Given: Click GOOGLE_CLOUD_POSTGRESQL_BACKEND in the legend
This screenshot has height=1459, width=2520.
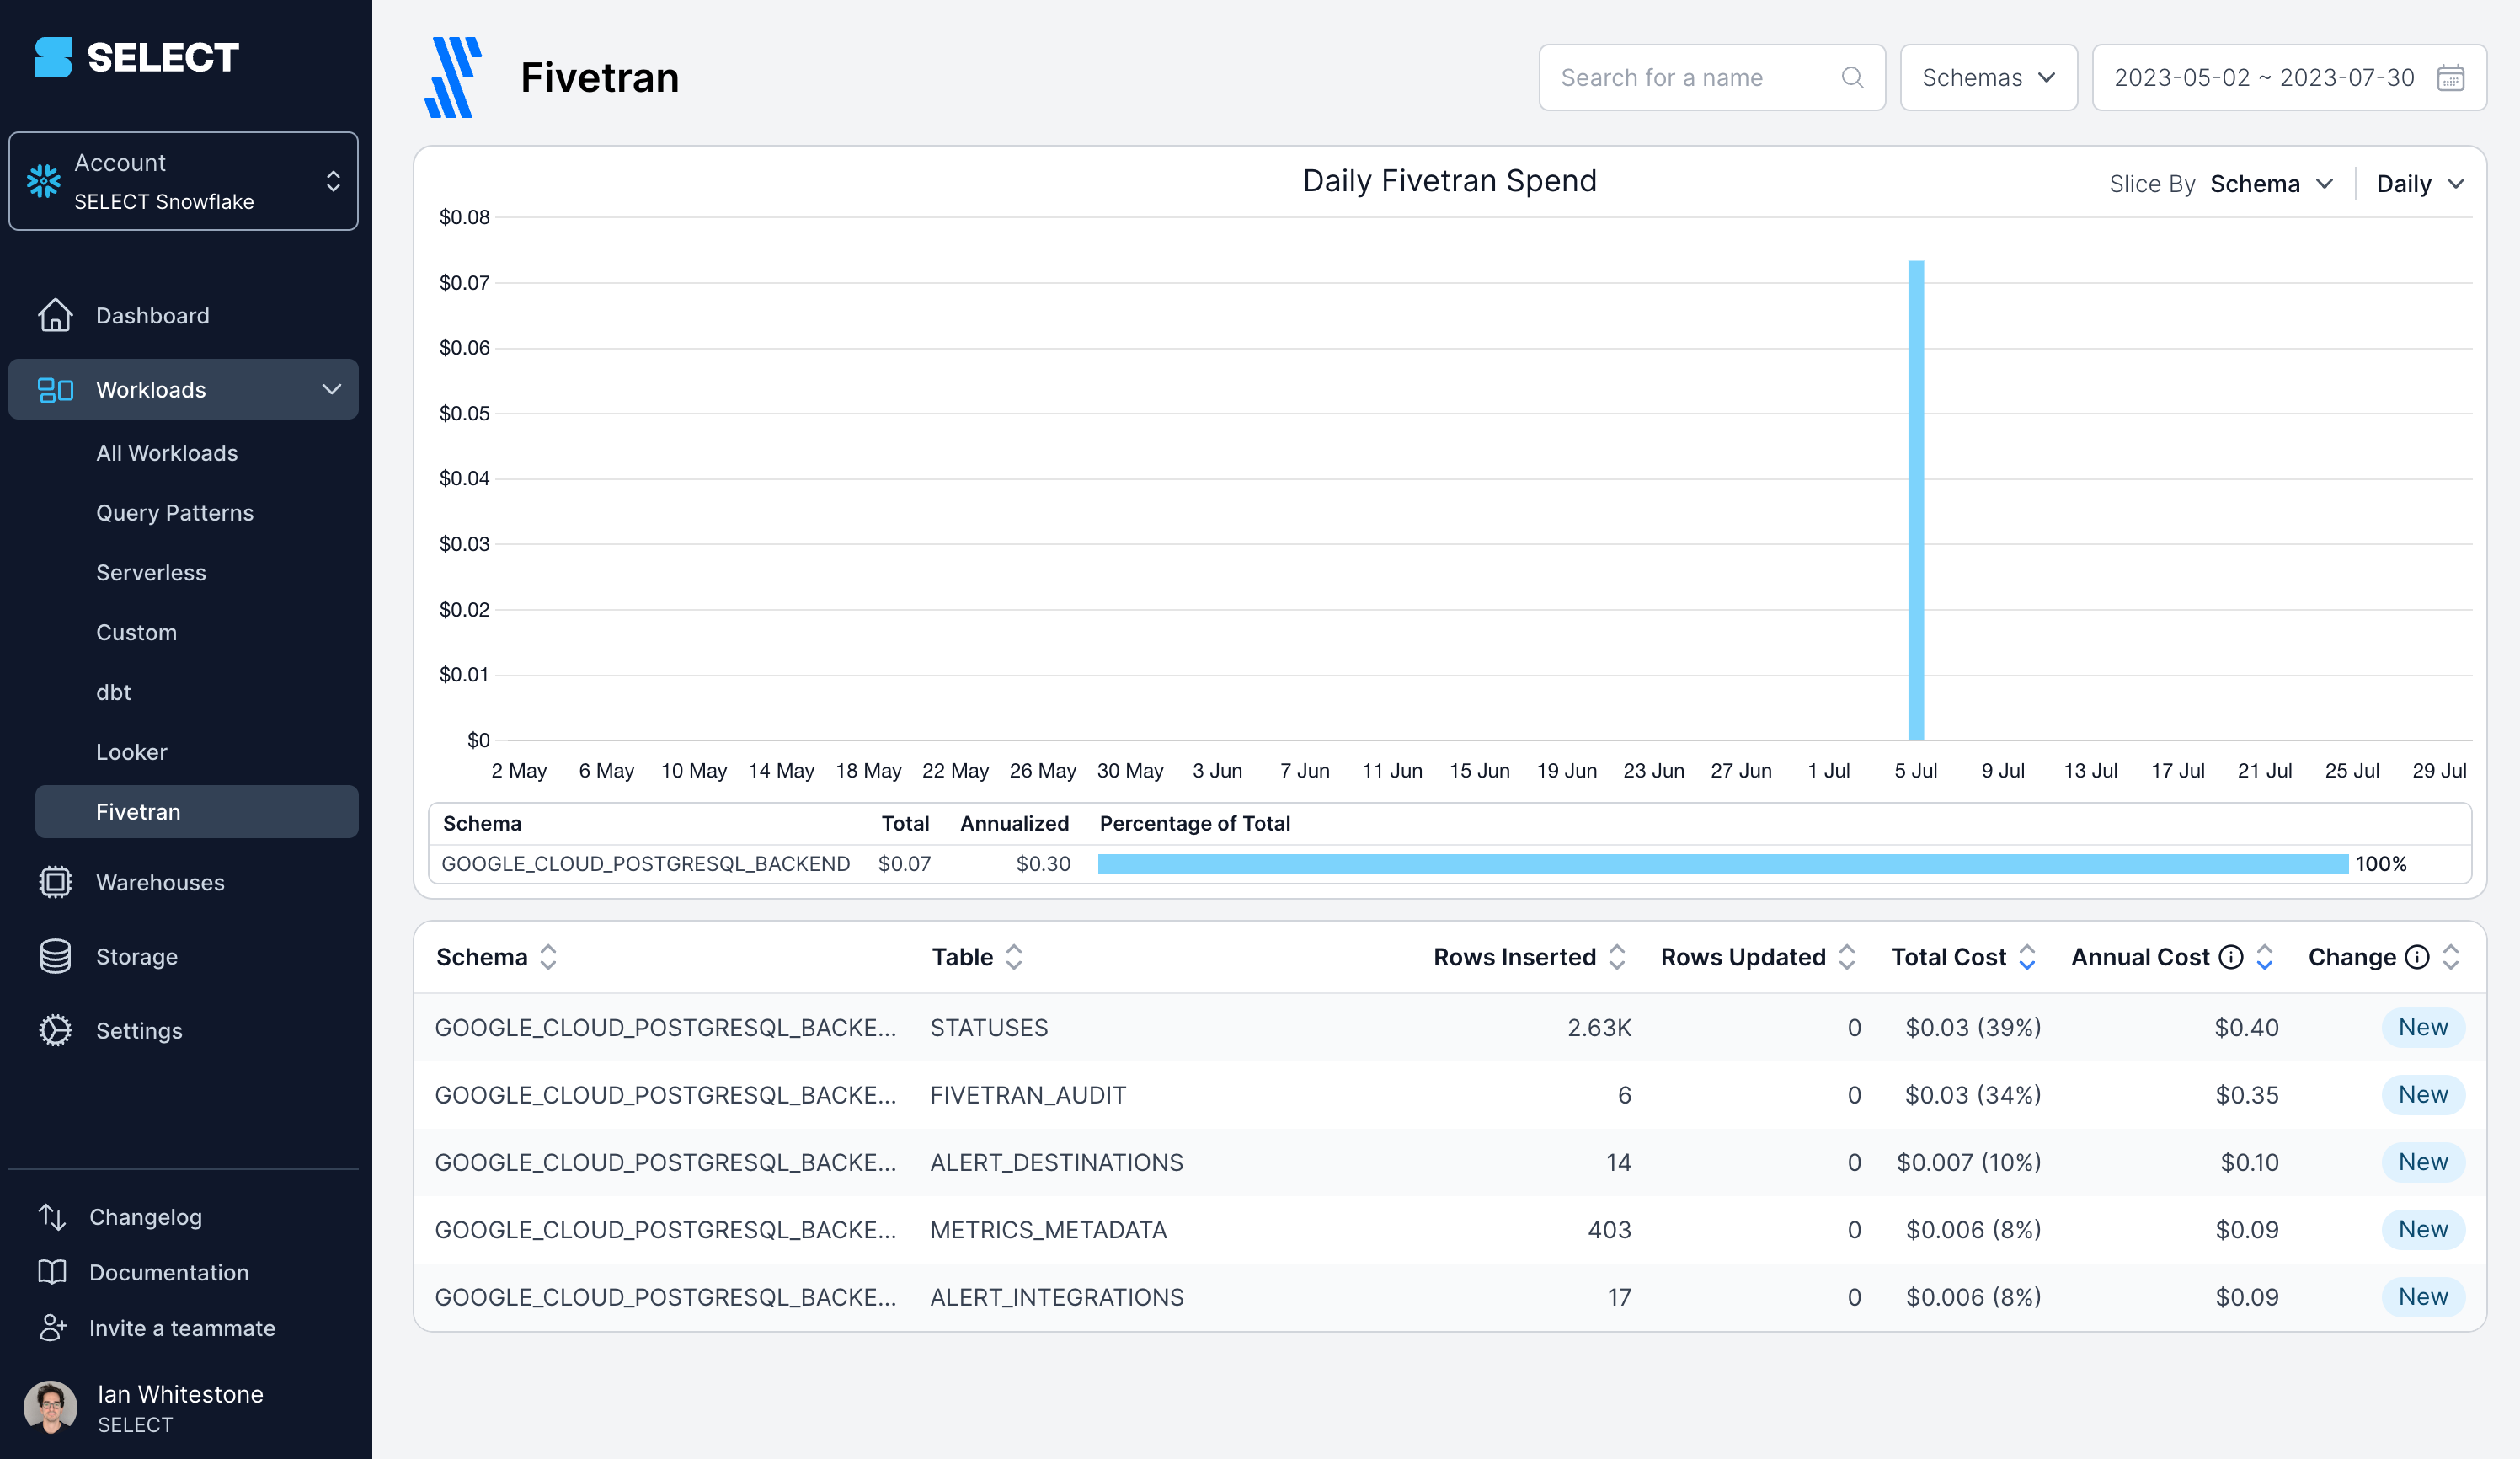Looking at the screenshot, I should coord(646,864).
